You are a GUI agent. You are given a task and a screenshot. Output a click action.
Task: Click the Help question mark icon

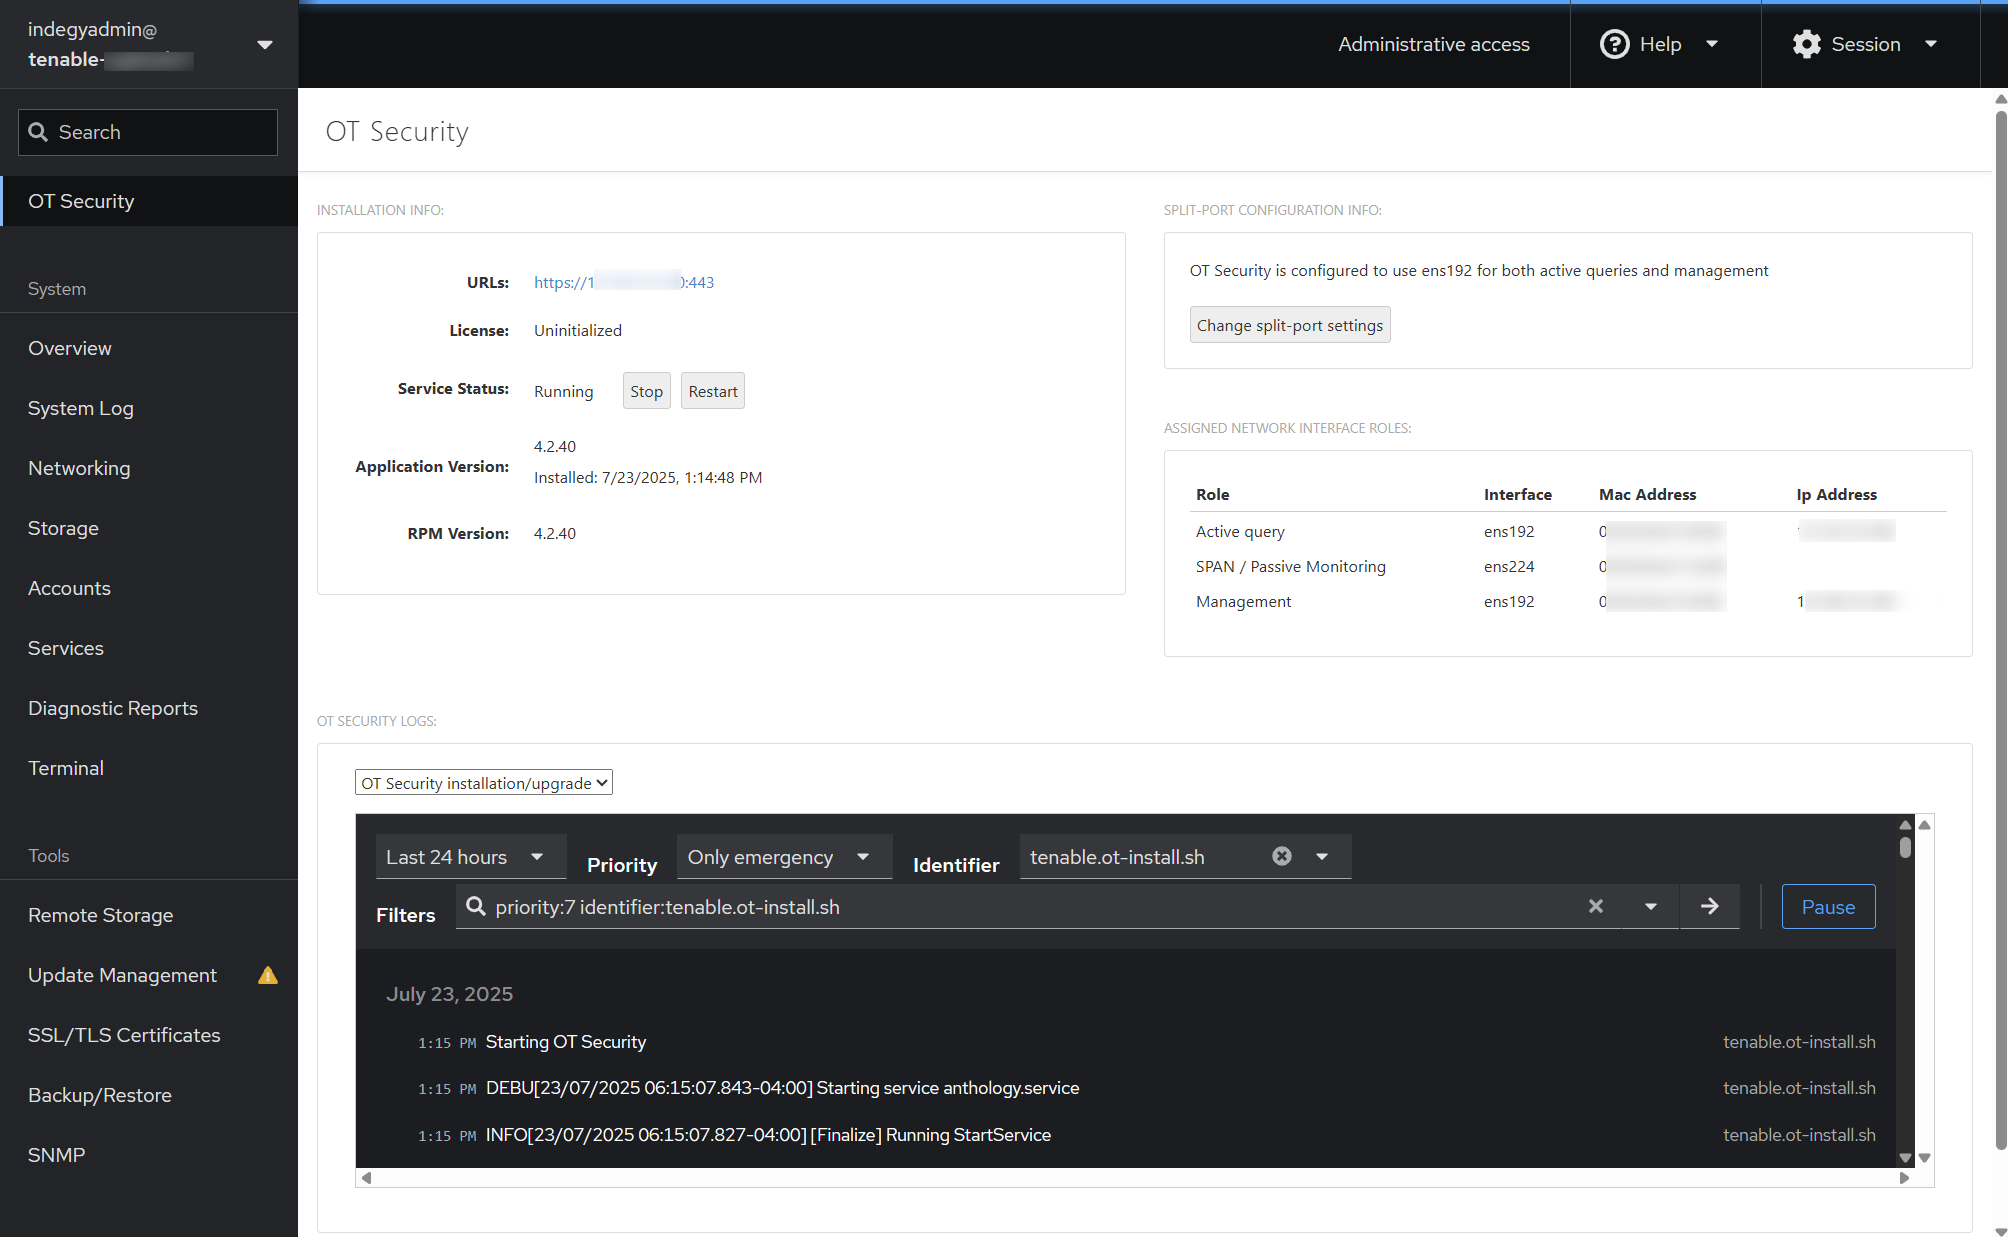click(1614, 44)
